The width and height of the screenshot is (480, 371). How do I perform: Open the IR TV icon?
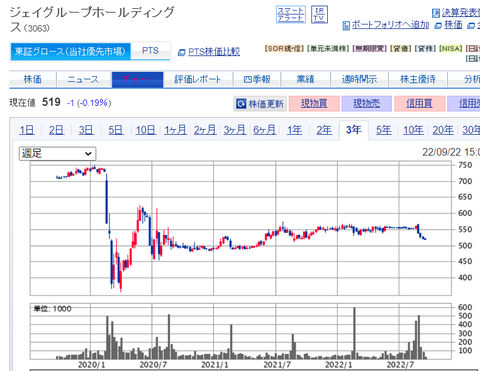point(319,15)
